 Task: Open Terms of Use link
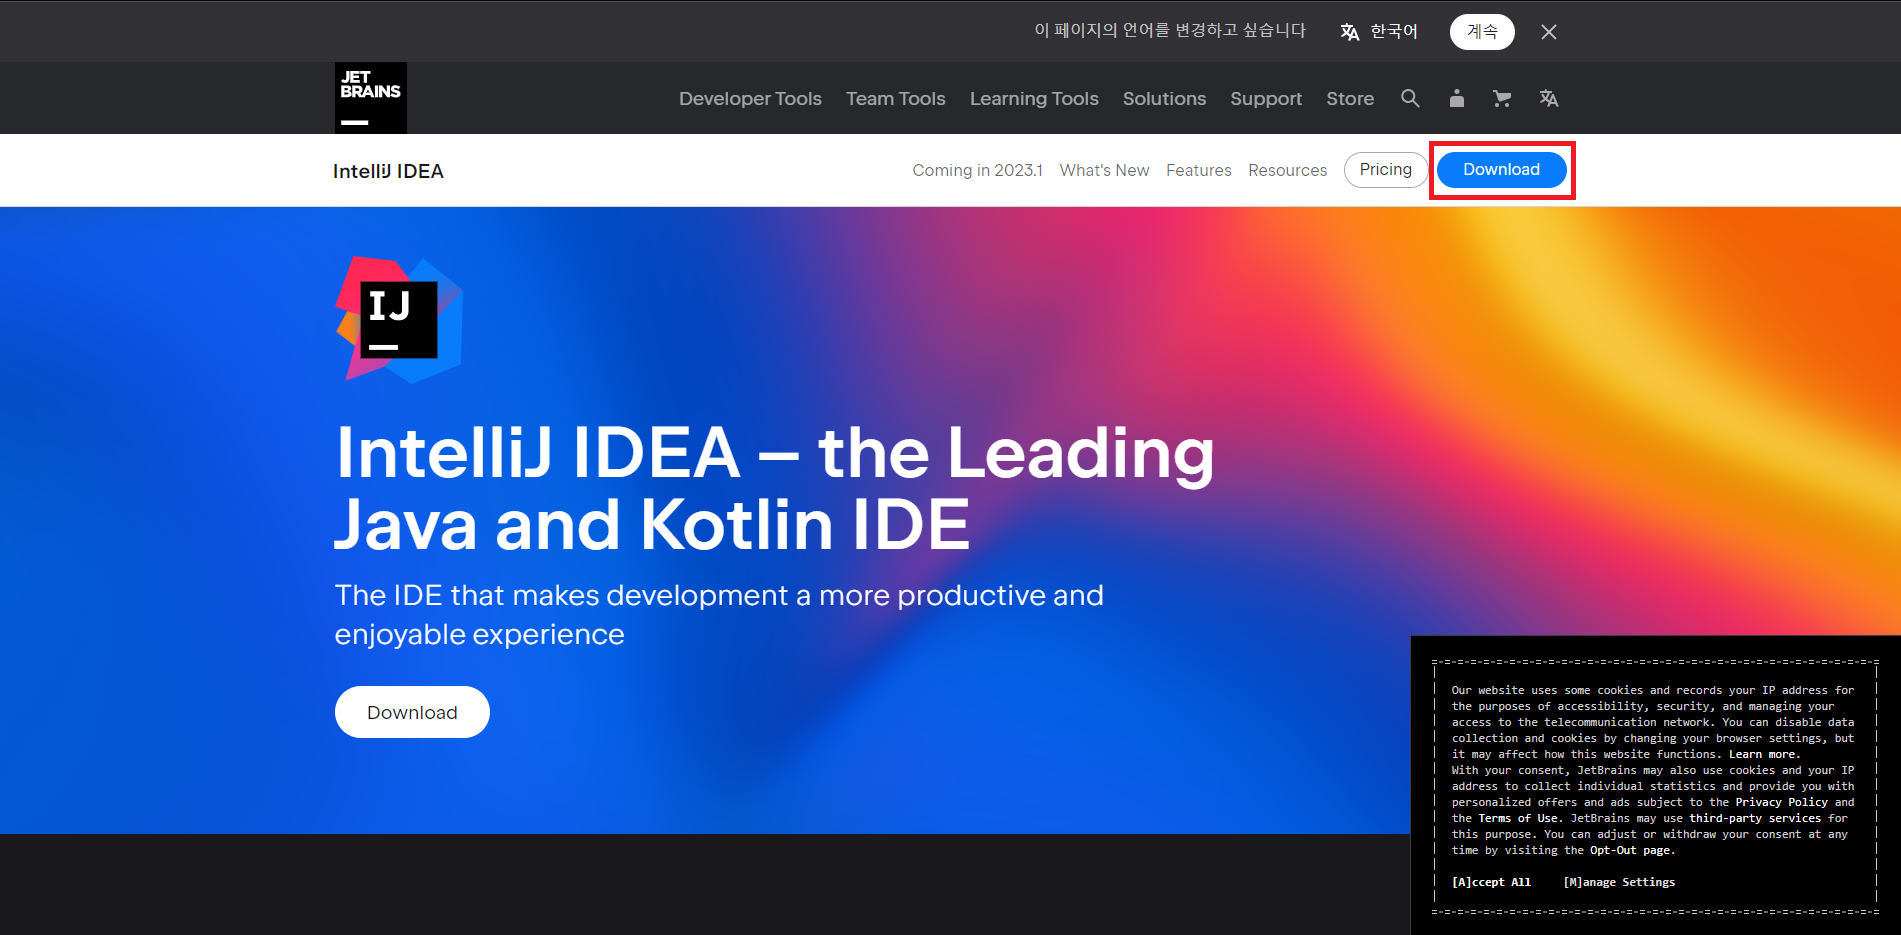(x=1518, y=818)
